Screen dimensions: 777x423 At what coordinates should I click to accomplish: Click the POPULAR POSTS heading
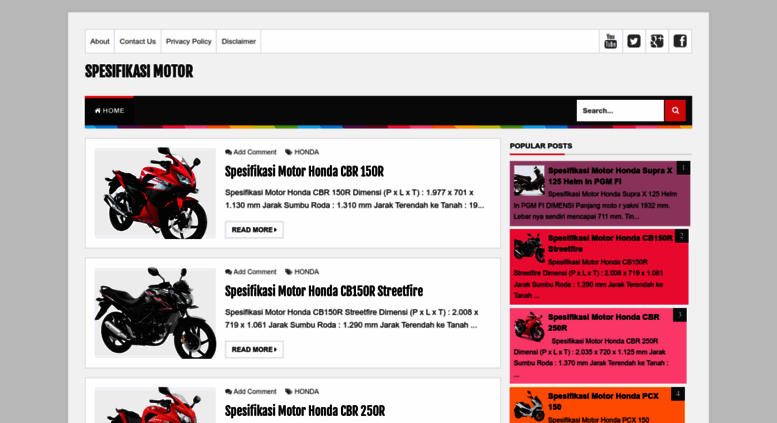541,146
